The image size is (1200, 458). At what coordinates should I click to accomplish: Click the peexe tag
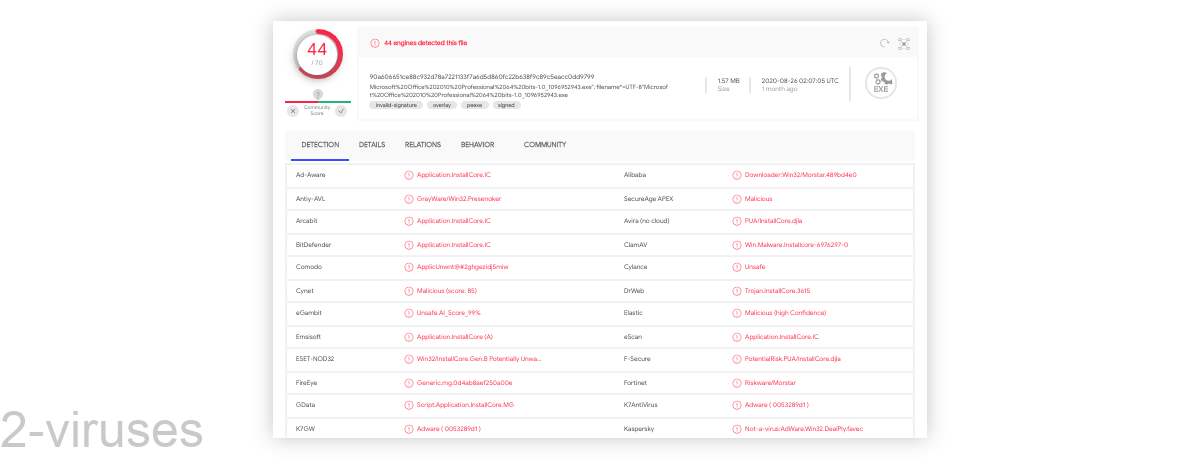tap(474, 105)
